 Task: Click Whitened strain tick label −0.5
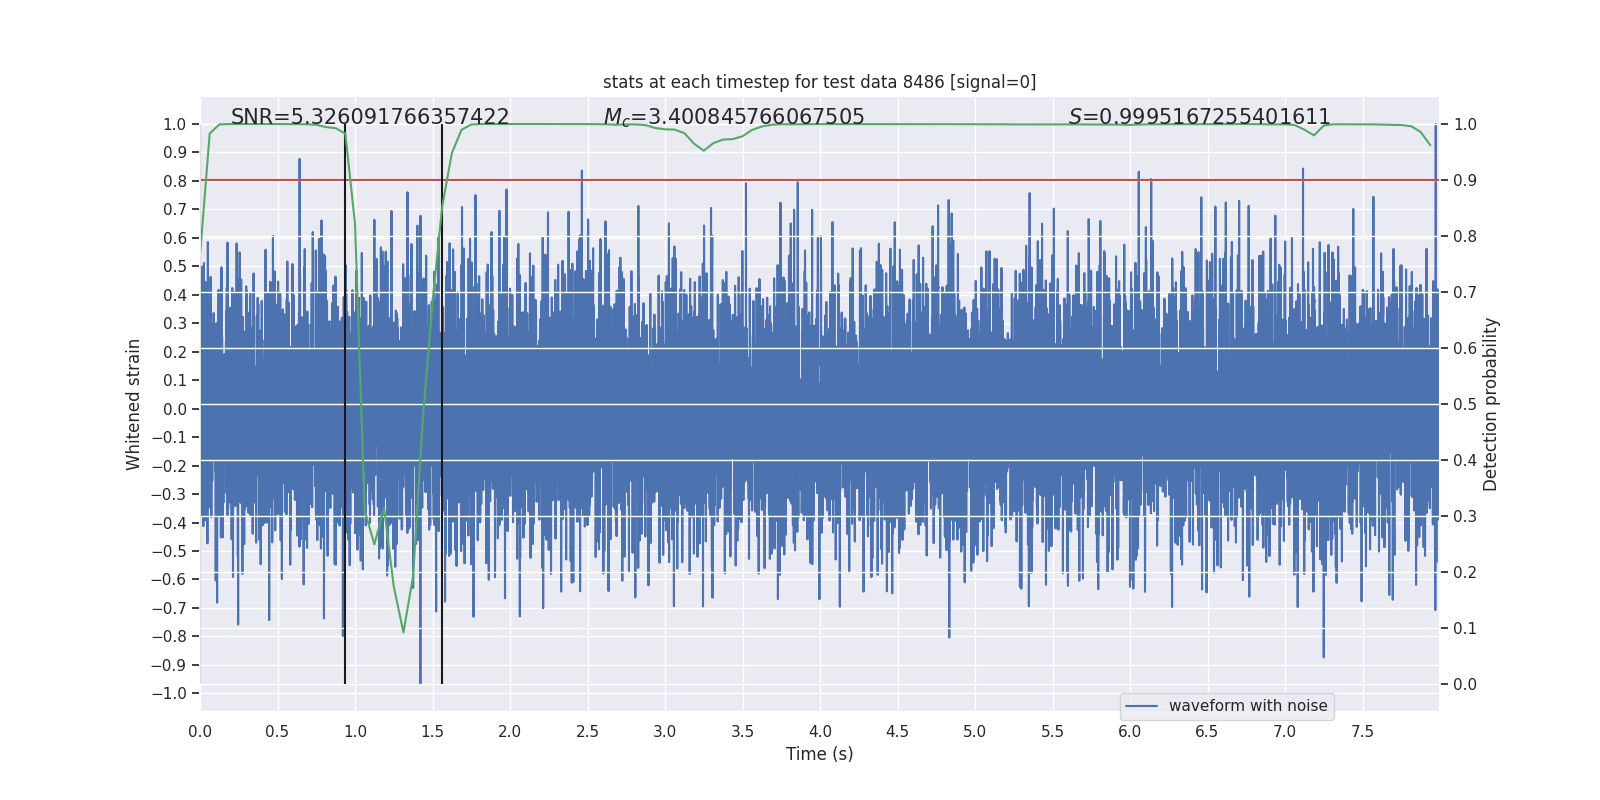coord(169,551)
